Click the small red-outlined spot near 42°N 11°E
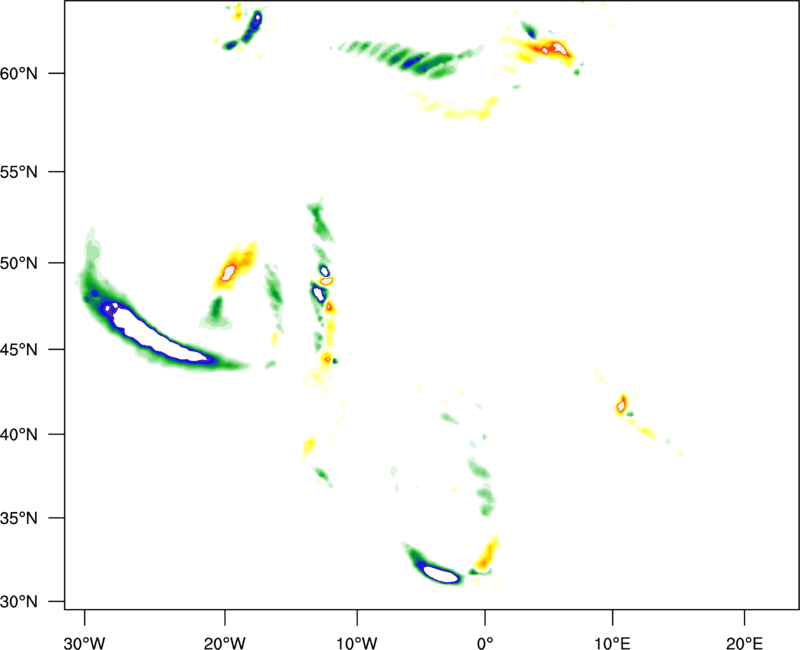Image resolution: width=800 pixels, height=650 pixels. point(621,405)
